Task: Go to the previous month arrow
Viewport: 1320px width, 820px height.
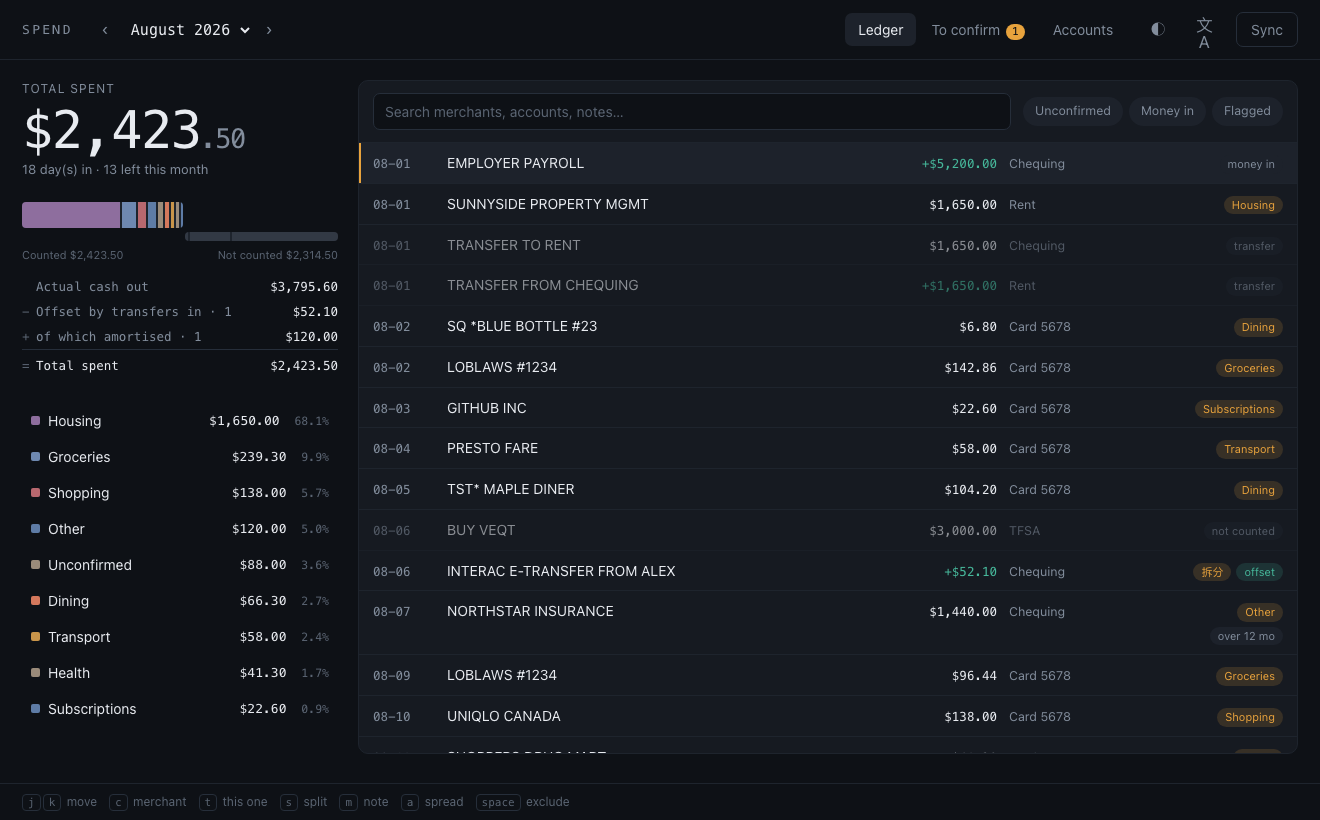Action: click(x=105, y=30)
